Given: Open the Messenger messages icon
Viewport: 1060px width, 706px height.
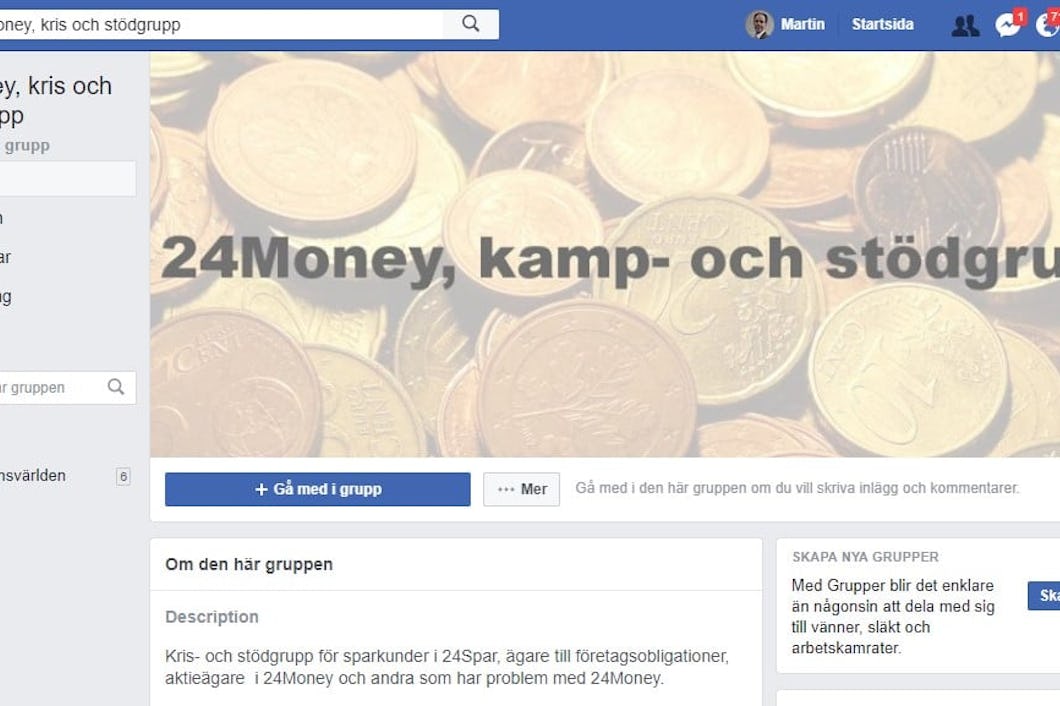Looking at the screenshot, I should click(1008, 26).
